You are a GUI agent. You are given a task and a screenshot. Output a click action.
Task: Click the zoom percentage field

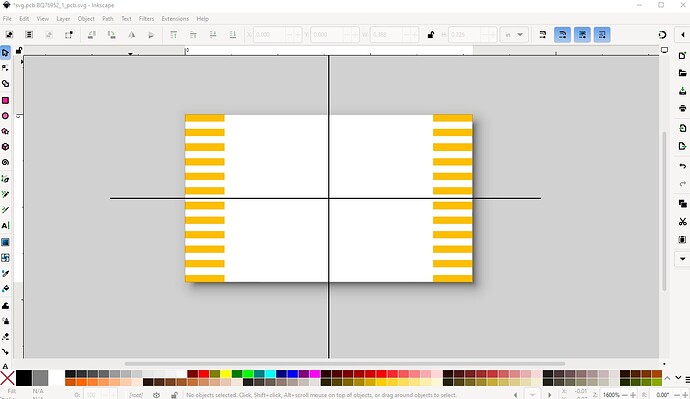[611, 395]
